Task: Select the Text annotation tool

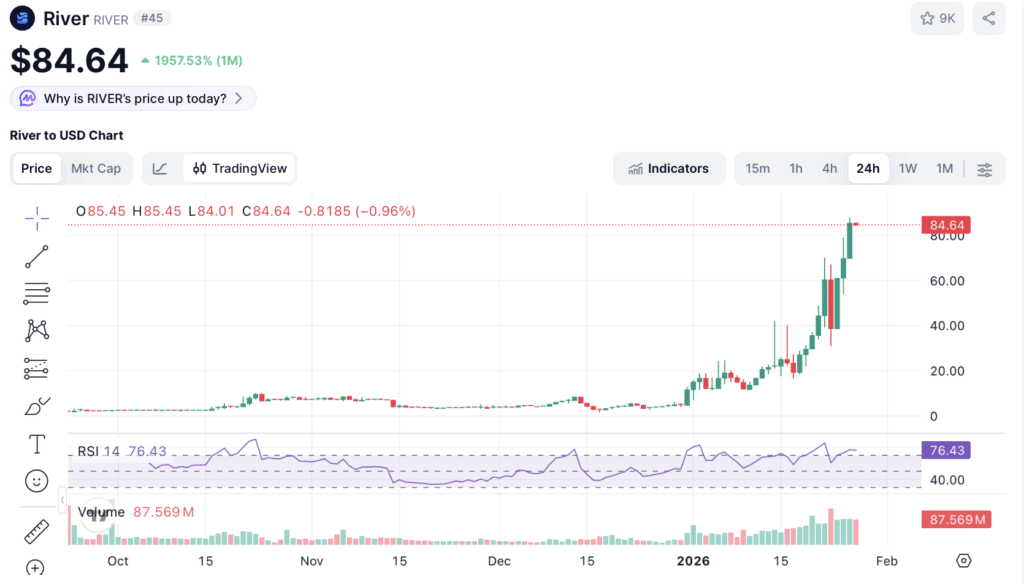Action: pyautogui.click(x=37, y=444)
